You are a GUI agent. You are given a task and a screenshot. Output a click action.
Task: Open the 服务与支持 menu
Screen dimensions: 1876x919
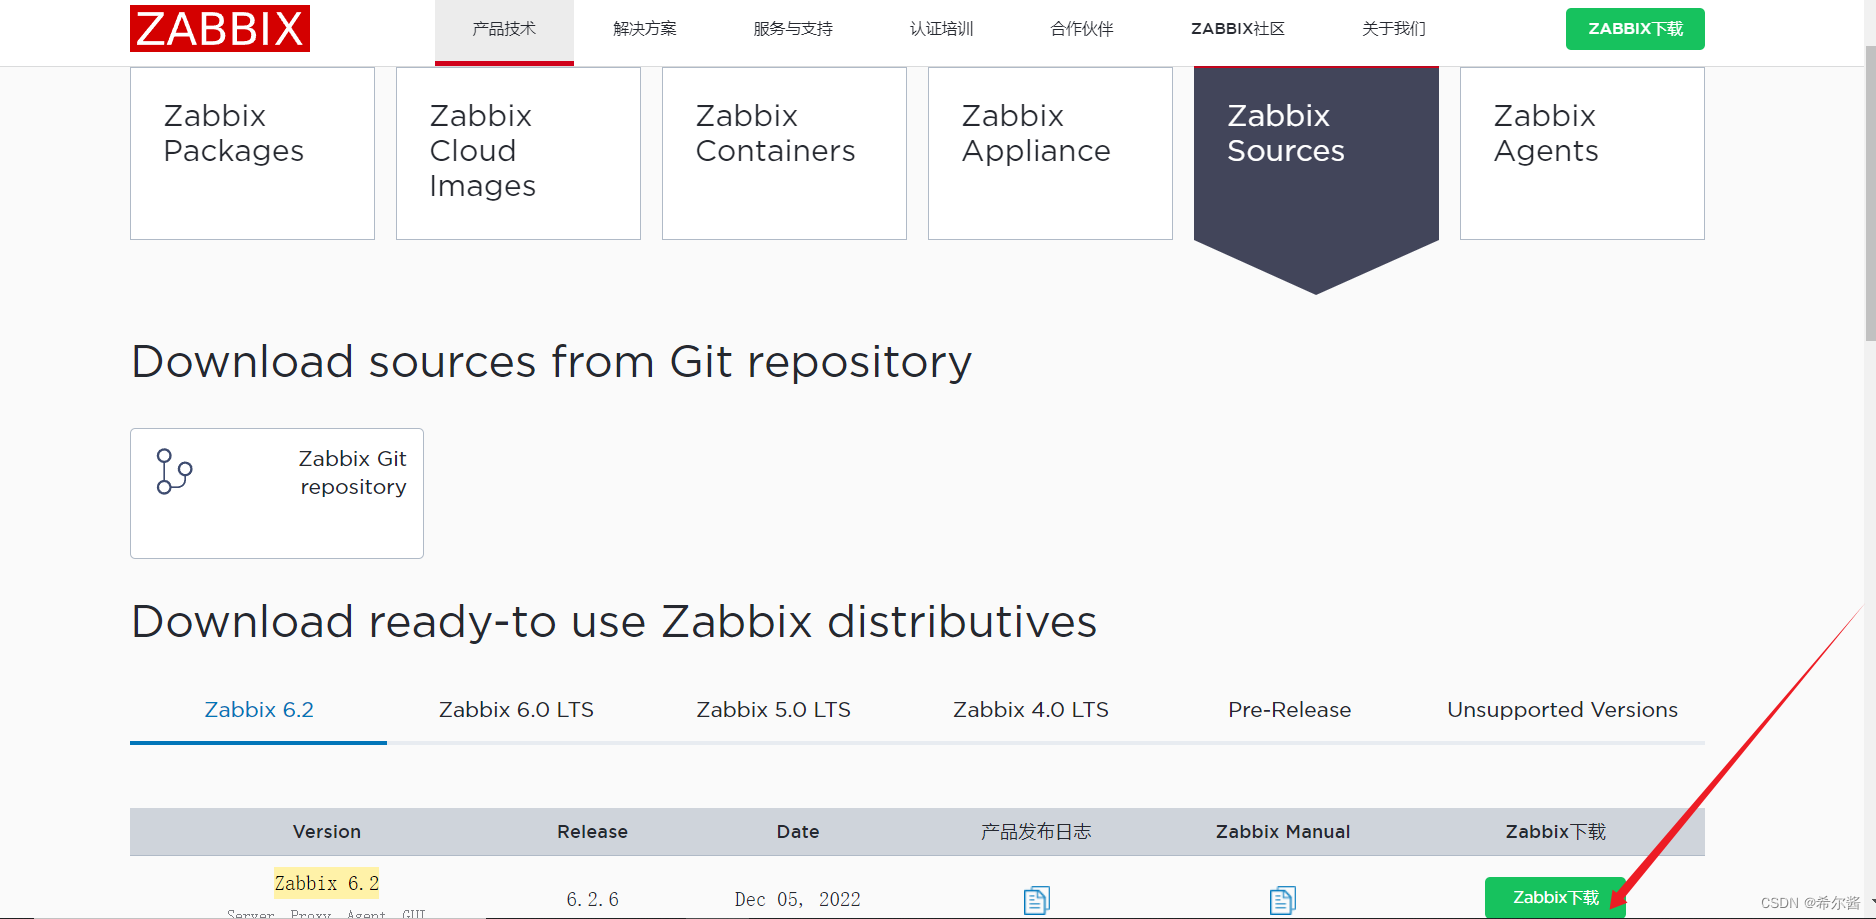pyautogui.click(x=791, y=29)
